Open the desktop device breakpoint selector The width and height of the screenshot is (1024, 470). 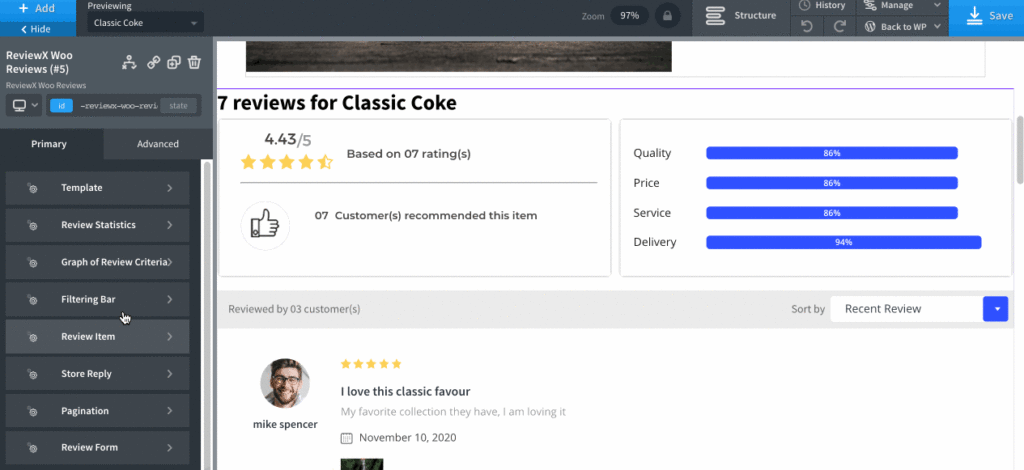pyautogui.click(x=23, y=105)
